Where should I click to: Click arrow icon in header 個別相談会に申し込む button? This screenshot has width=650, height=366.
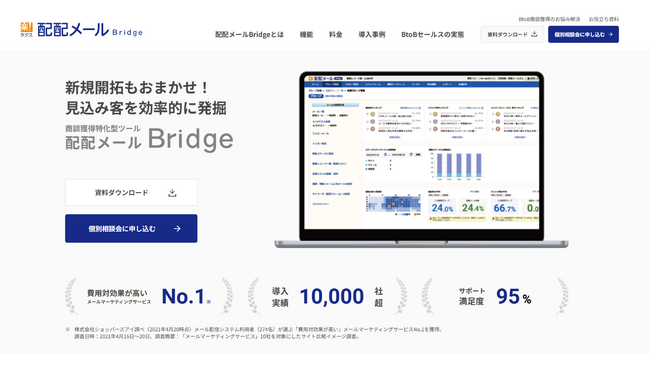pos(611,34)
